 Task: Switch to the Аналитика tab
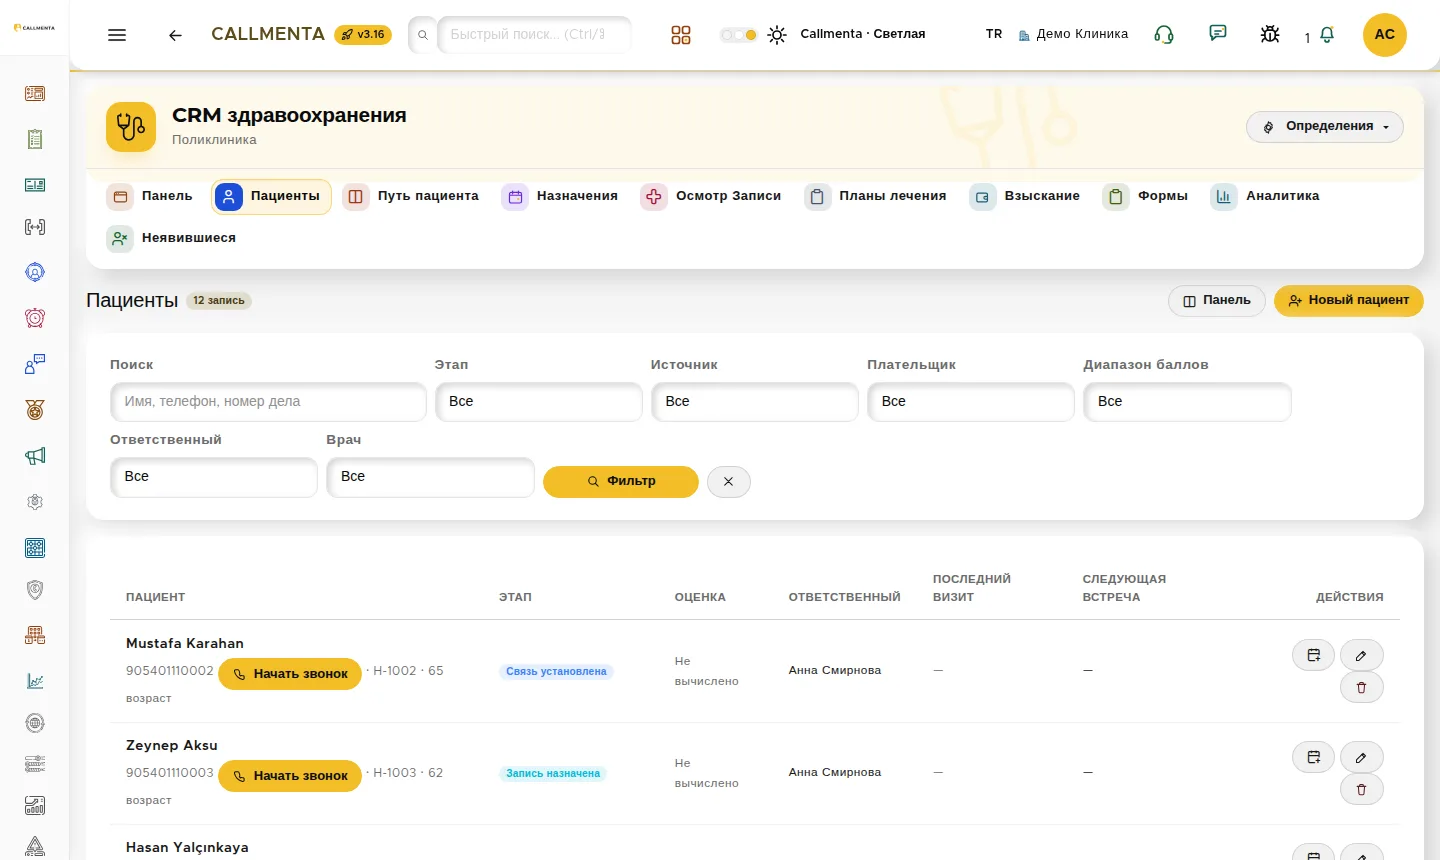pos(1266,196)
